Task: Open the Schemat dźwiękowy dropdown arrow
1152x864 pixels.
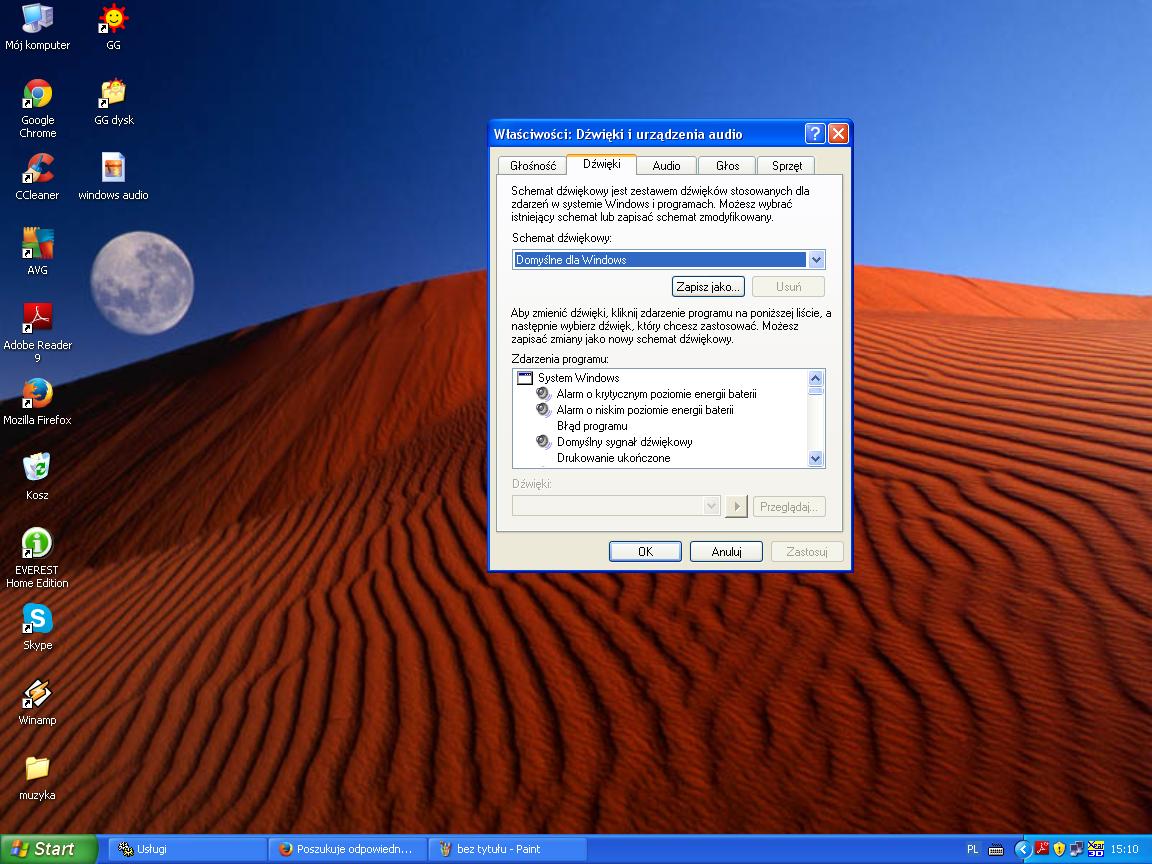Action: click(x=816, y=259)
